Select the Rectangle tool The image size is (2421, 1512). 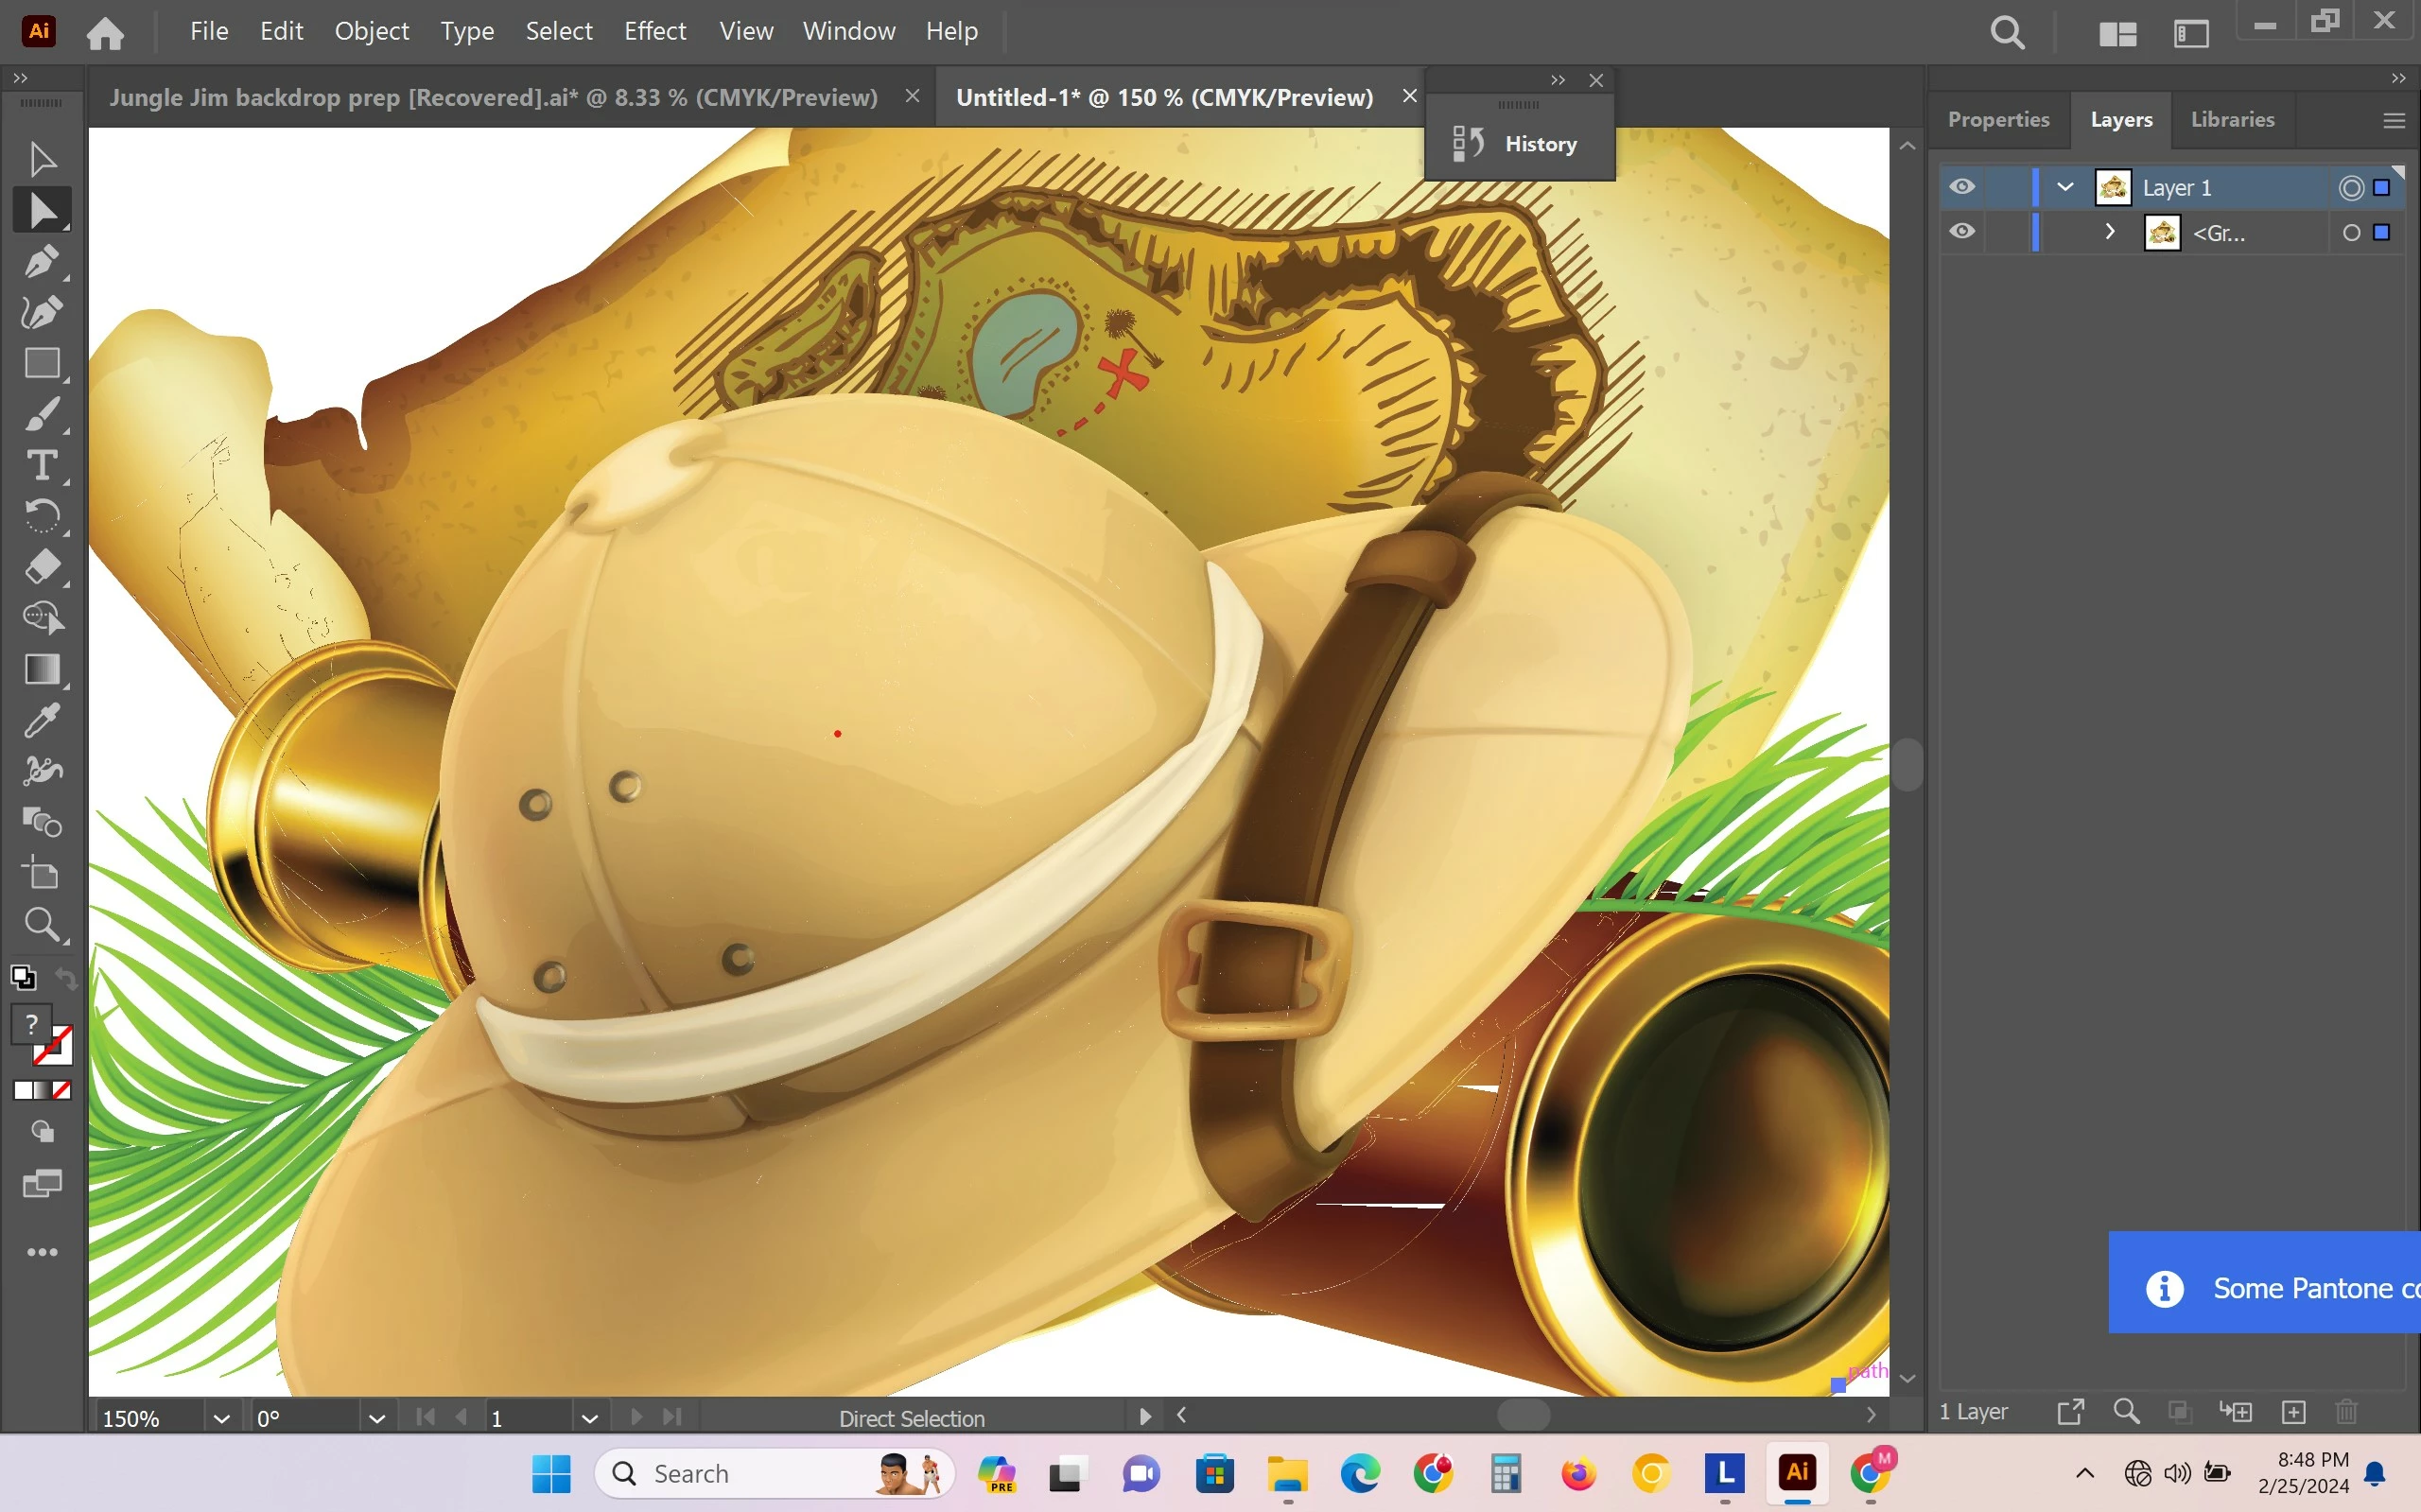pos(41,363)
